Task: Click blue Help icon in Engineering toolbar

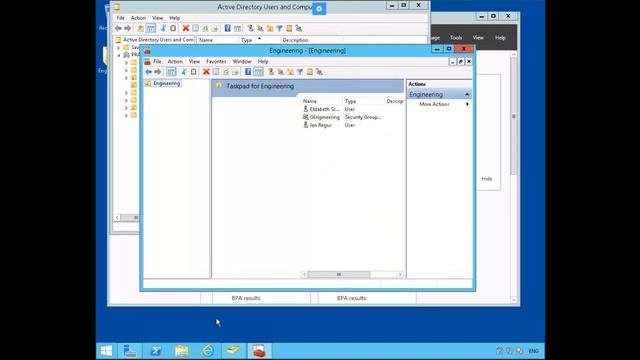Action: click(248, 72)
